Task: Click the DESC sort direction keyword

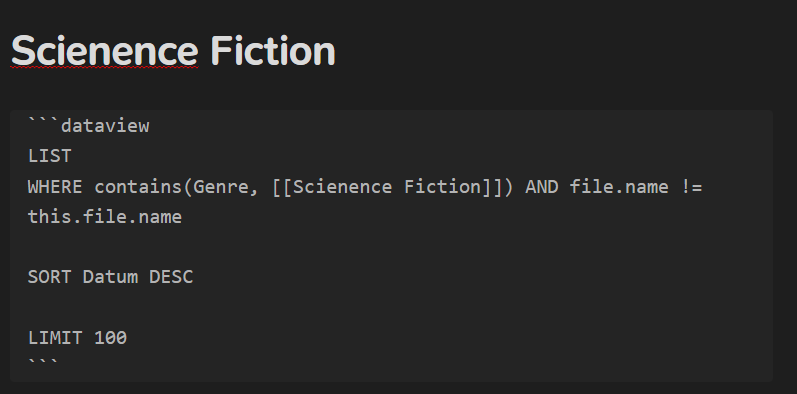Action: [x=171, y=277]
